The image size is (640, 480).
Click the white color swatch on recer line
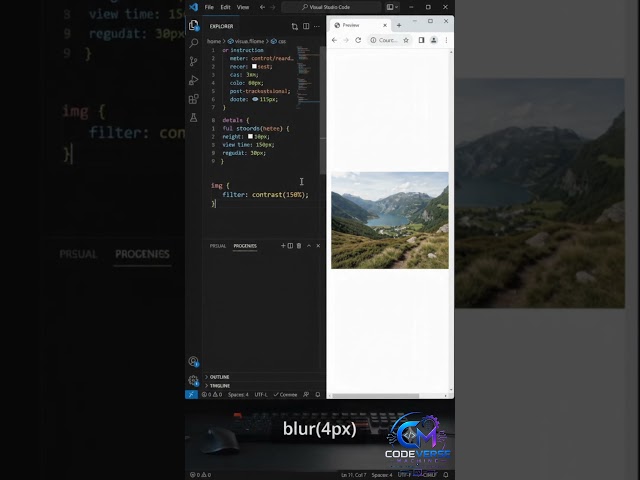pyautogui.click(x=254, y=66)
